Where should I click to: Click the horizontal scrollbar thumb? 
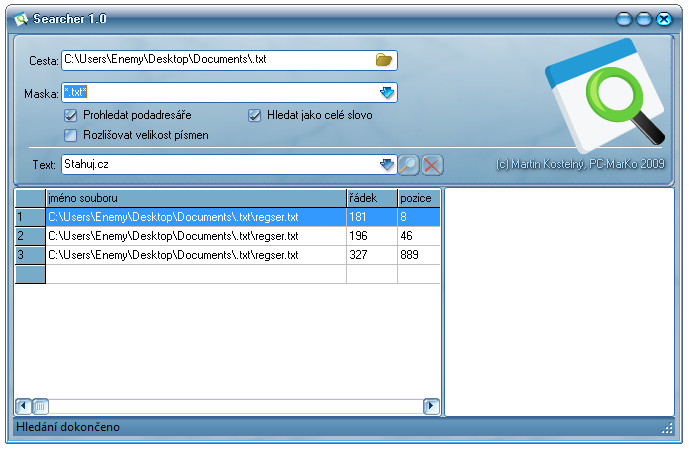(x=40, y=406)
